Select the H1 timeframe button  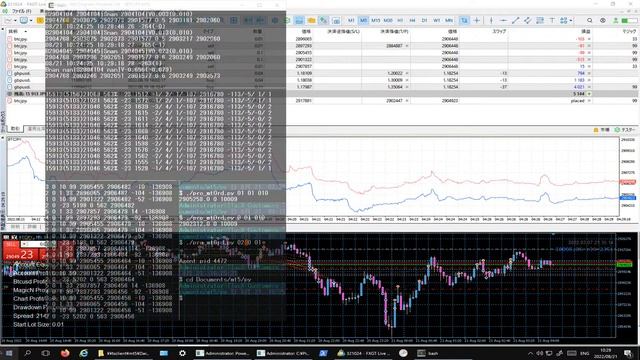tap(400, 20)
